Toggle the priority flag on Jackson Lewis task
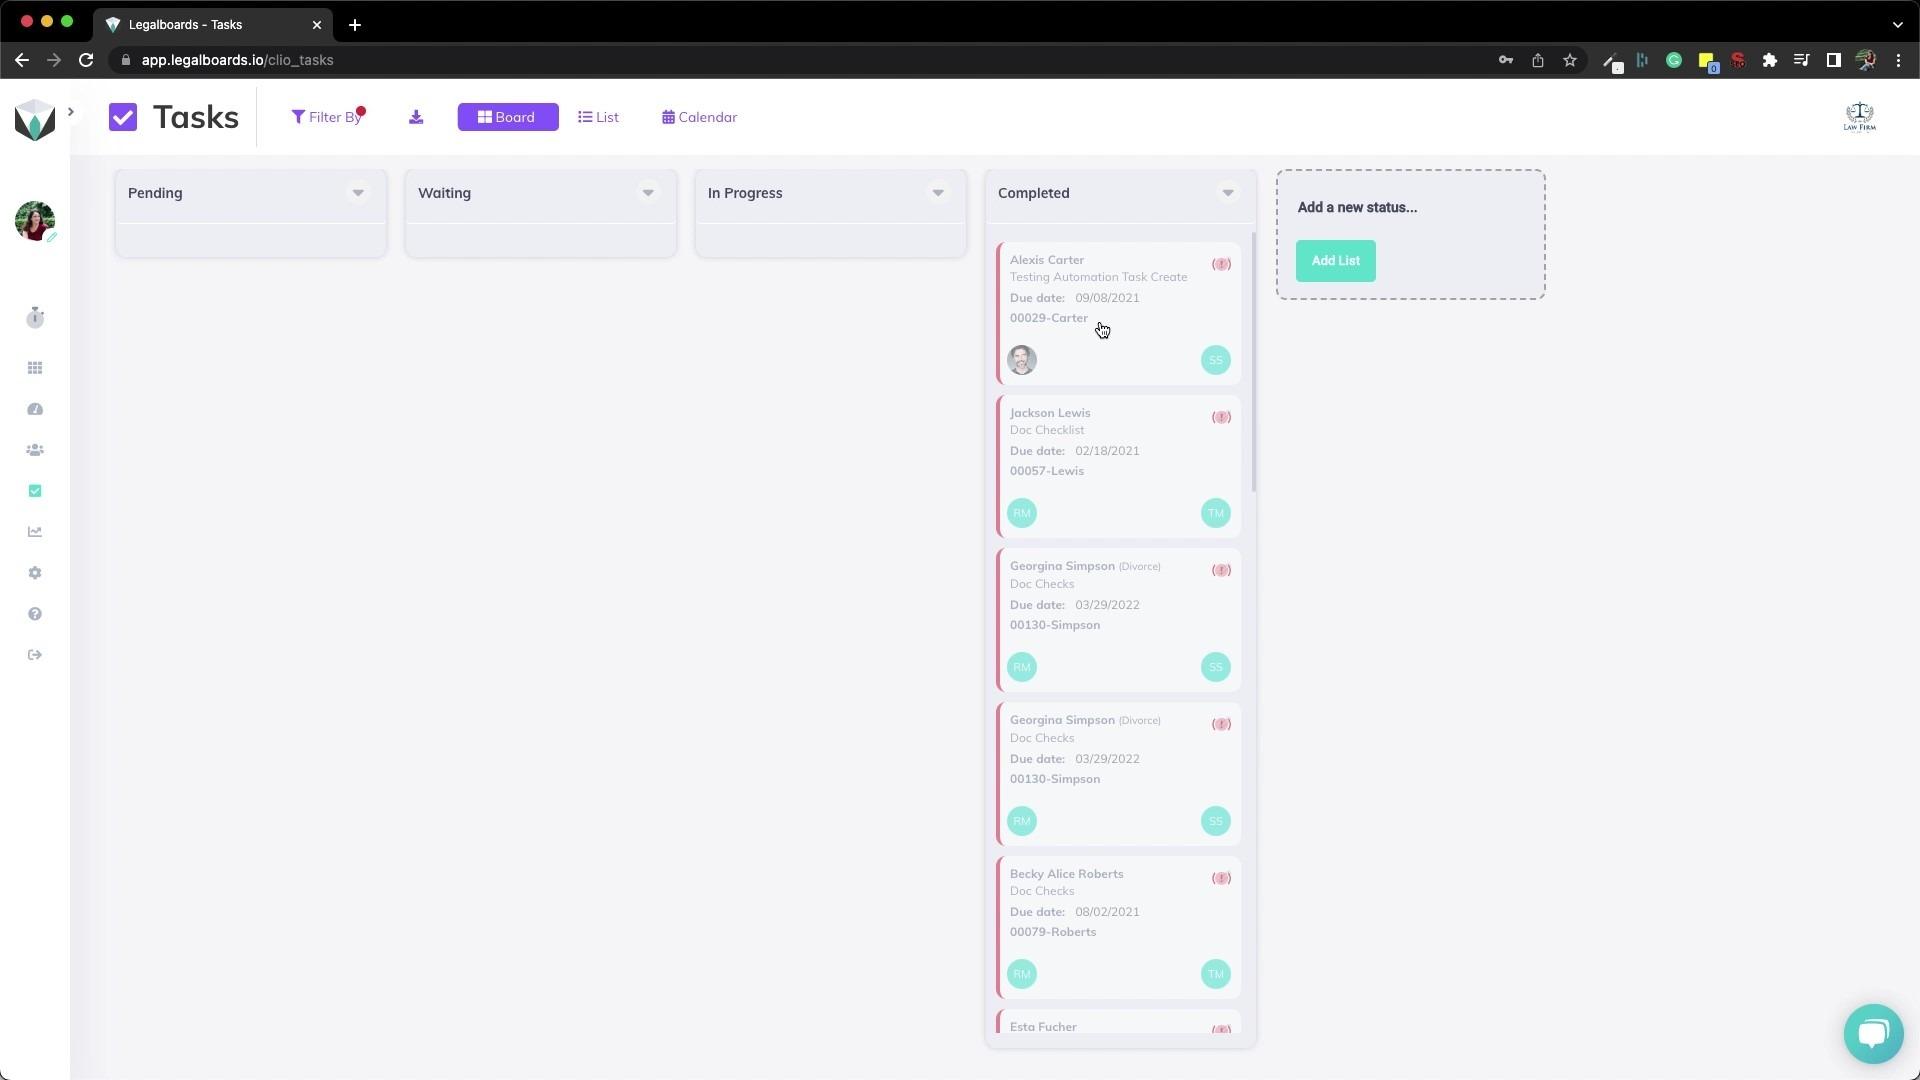Image resolution: width=1920 pixels, height=1080 pixels. [1221, 417]
